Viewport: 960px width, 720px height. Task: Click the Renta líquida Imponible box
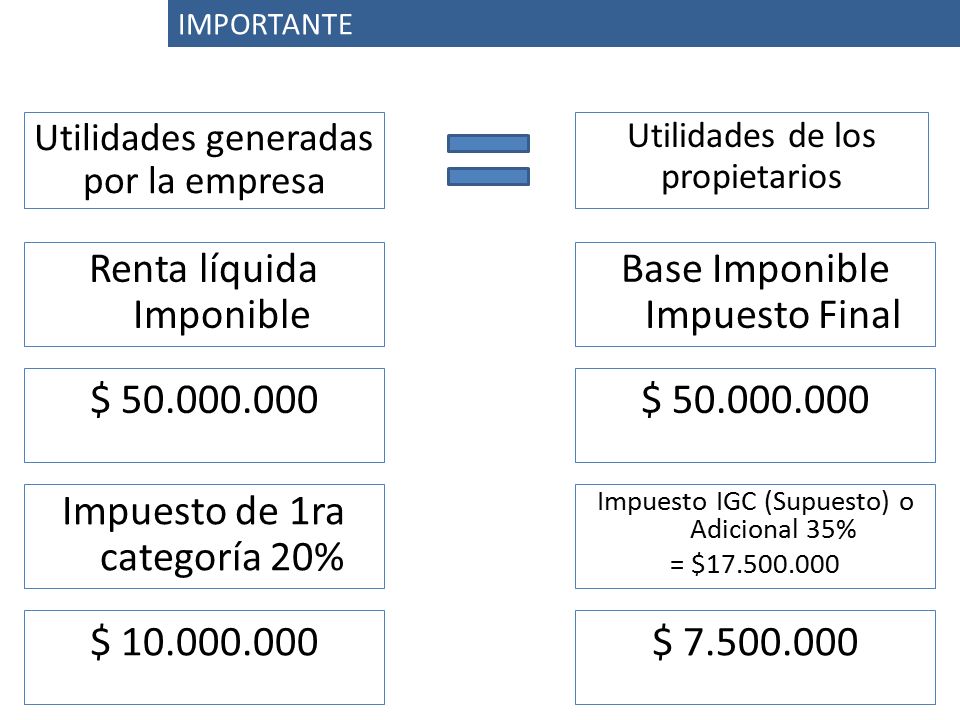point(204,294)
